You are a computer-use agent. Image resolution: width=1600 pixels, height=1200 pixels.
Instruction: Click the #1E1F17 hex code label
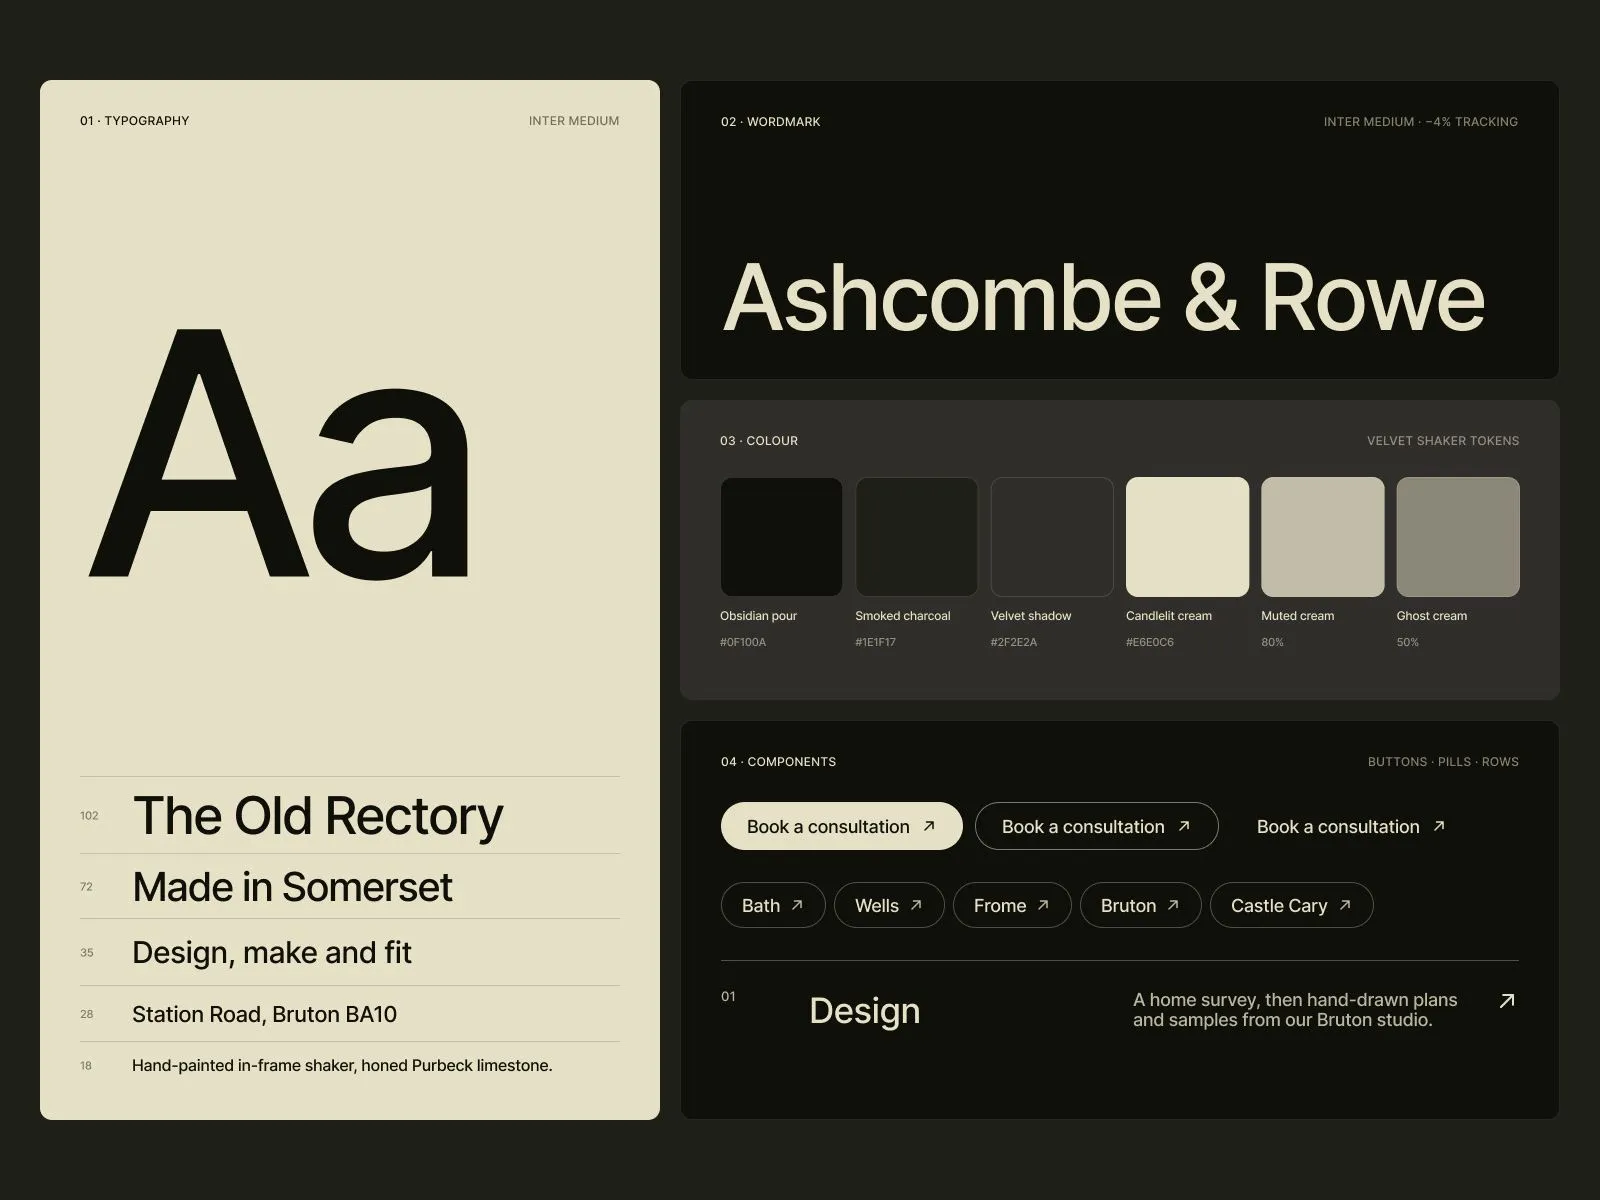(875, 642)
